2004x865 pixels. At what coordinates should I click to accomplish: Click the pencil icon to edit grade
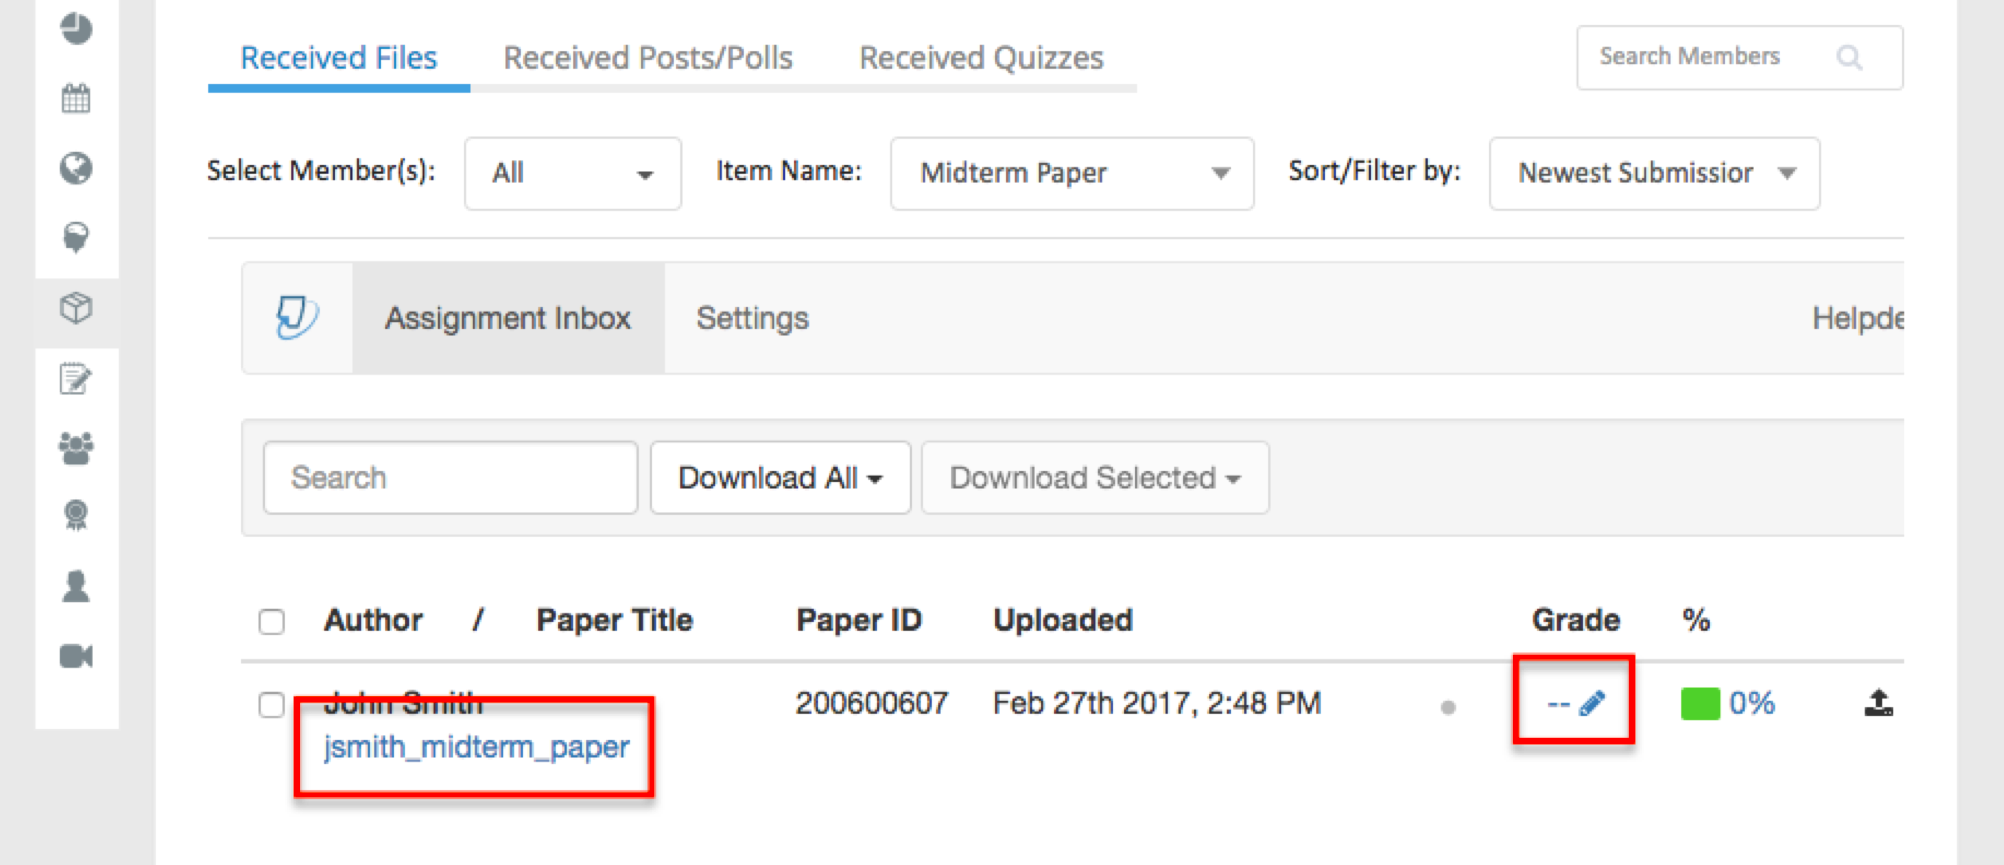tap(1592, 703)
